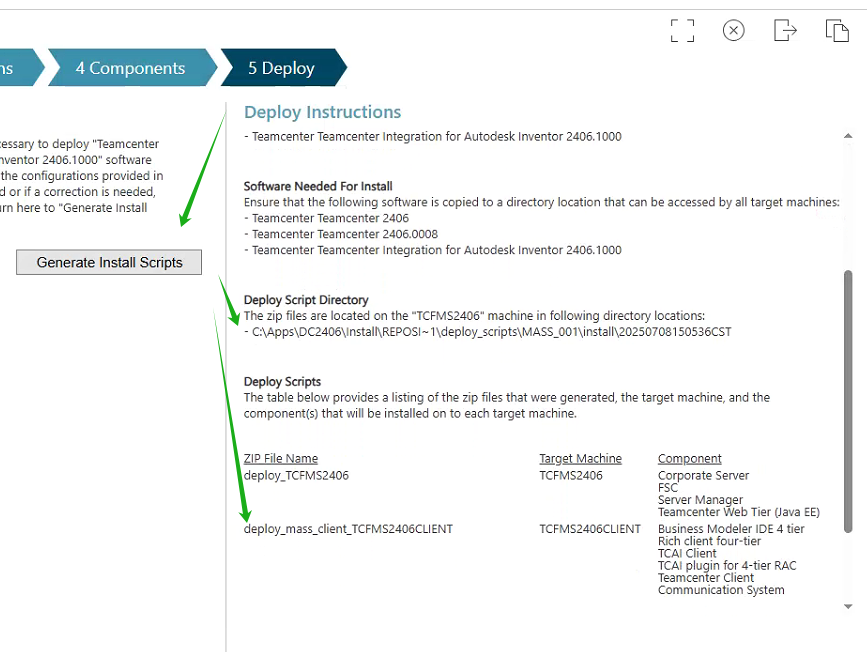
Task: Click the scroll down arrow of instructions
Action: click(x=848, y=607)
